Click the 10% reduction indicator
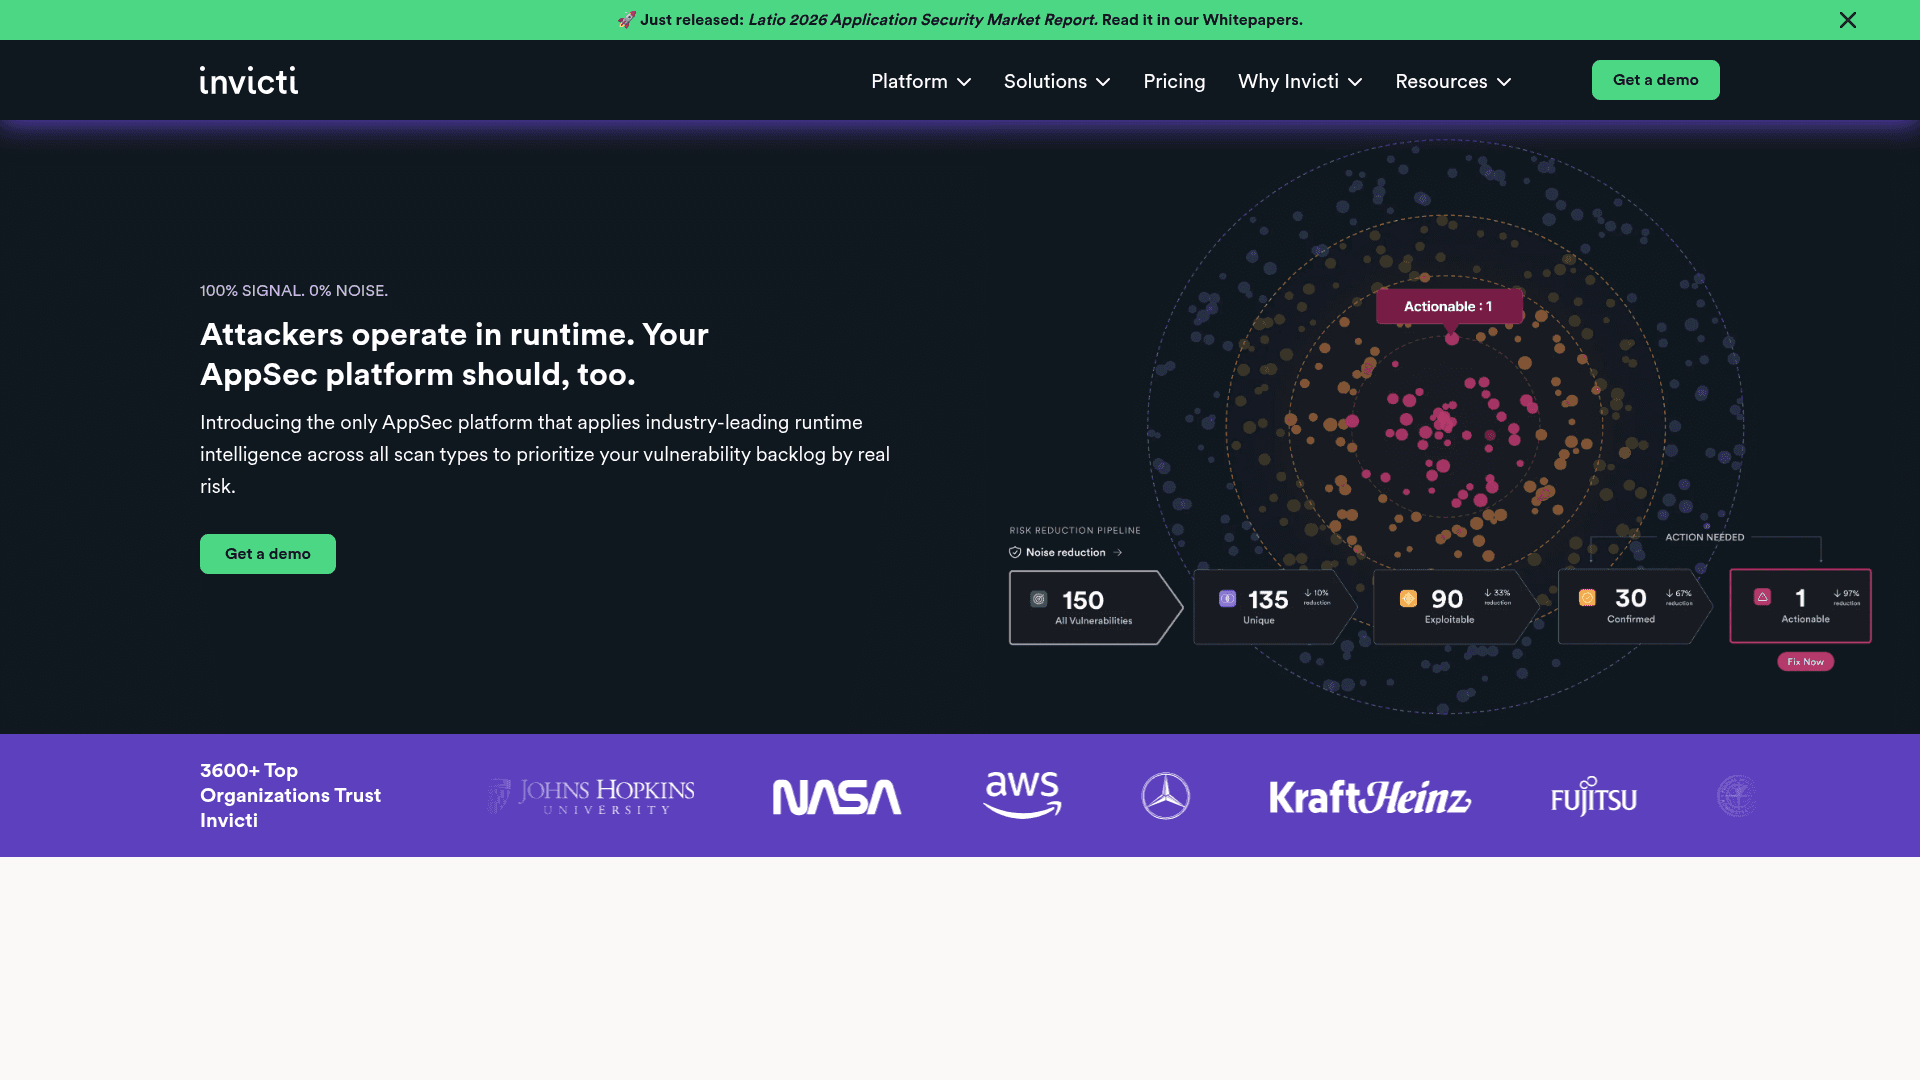 point(1317,597)
